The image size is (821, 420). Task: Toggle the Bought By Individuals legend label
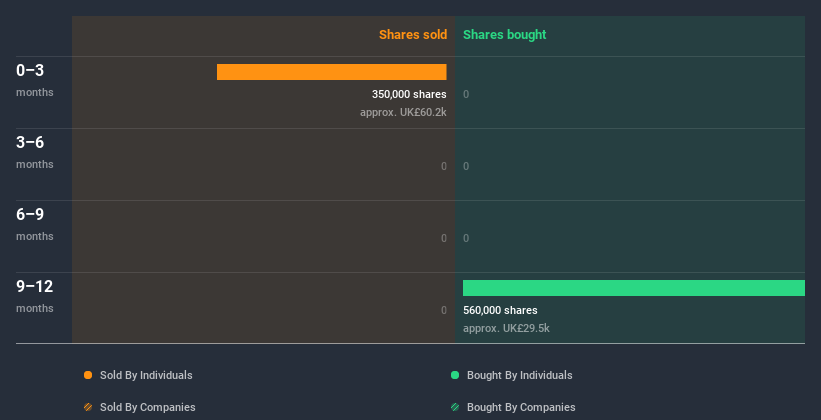point(519,375)
